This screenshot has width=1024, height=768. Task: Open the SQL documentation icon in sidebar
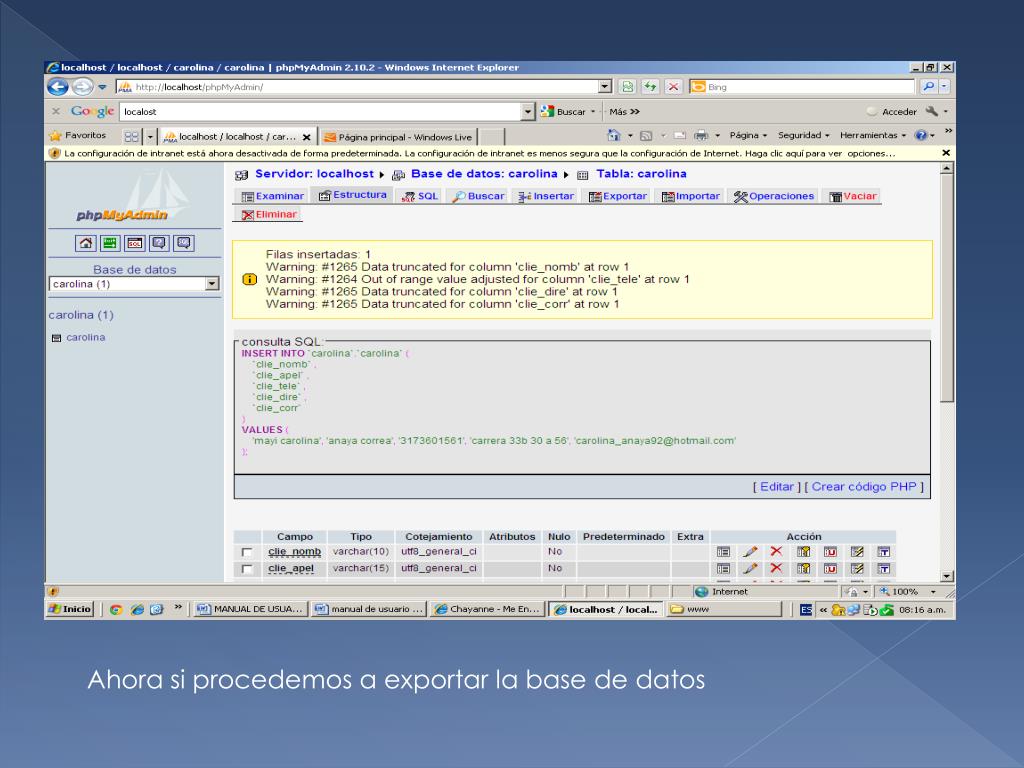(x=184, y=244)
